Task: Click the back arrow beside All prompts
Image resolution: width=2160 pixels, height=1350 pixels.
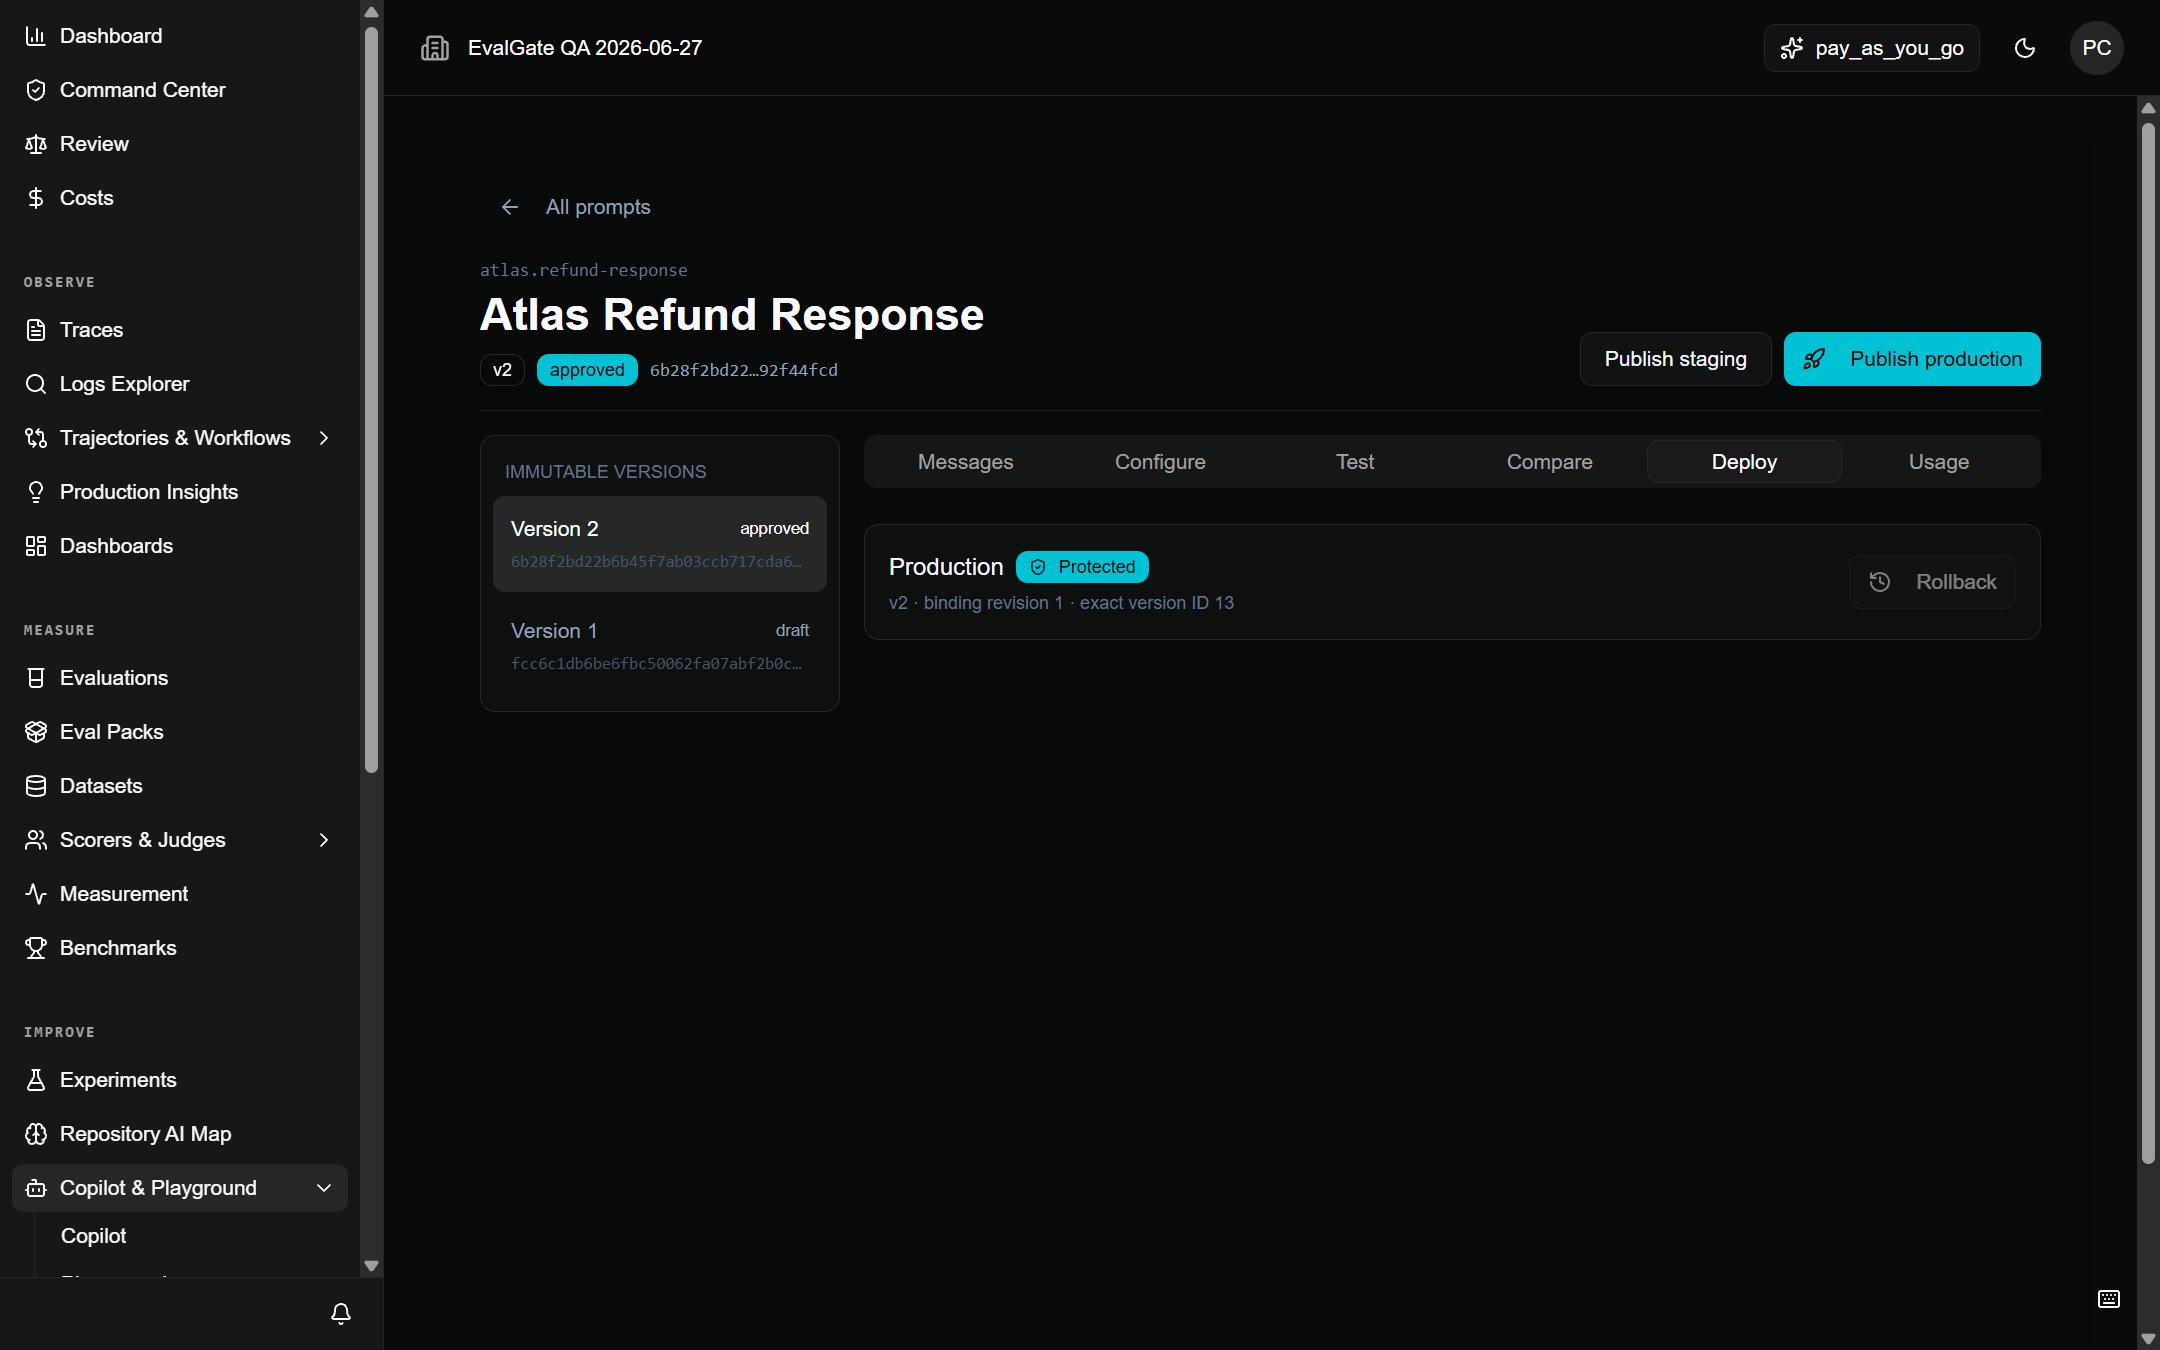Action: pyautogui.click(x=510, y=207)
